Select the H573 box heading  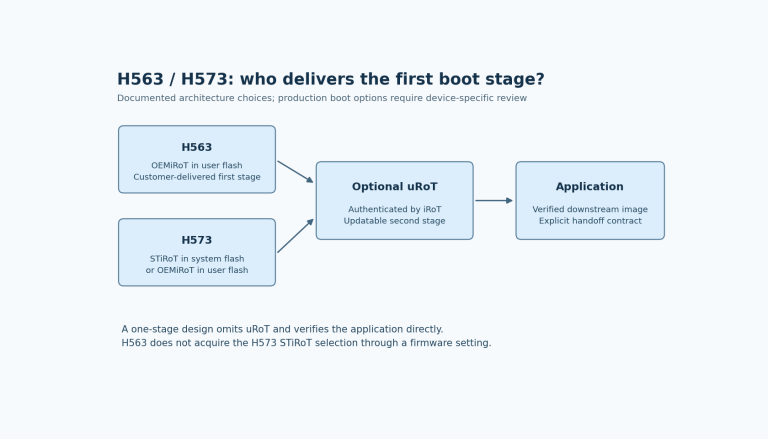(x=196, y=240)
